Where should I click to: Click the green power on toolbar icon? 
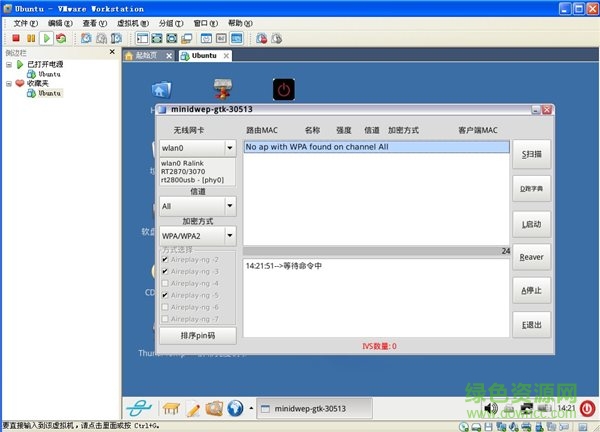click(x=46, y=39)
